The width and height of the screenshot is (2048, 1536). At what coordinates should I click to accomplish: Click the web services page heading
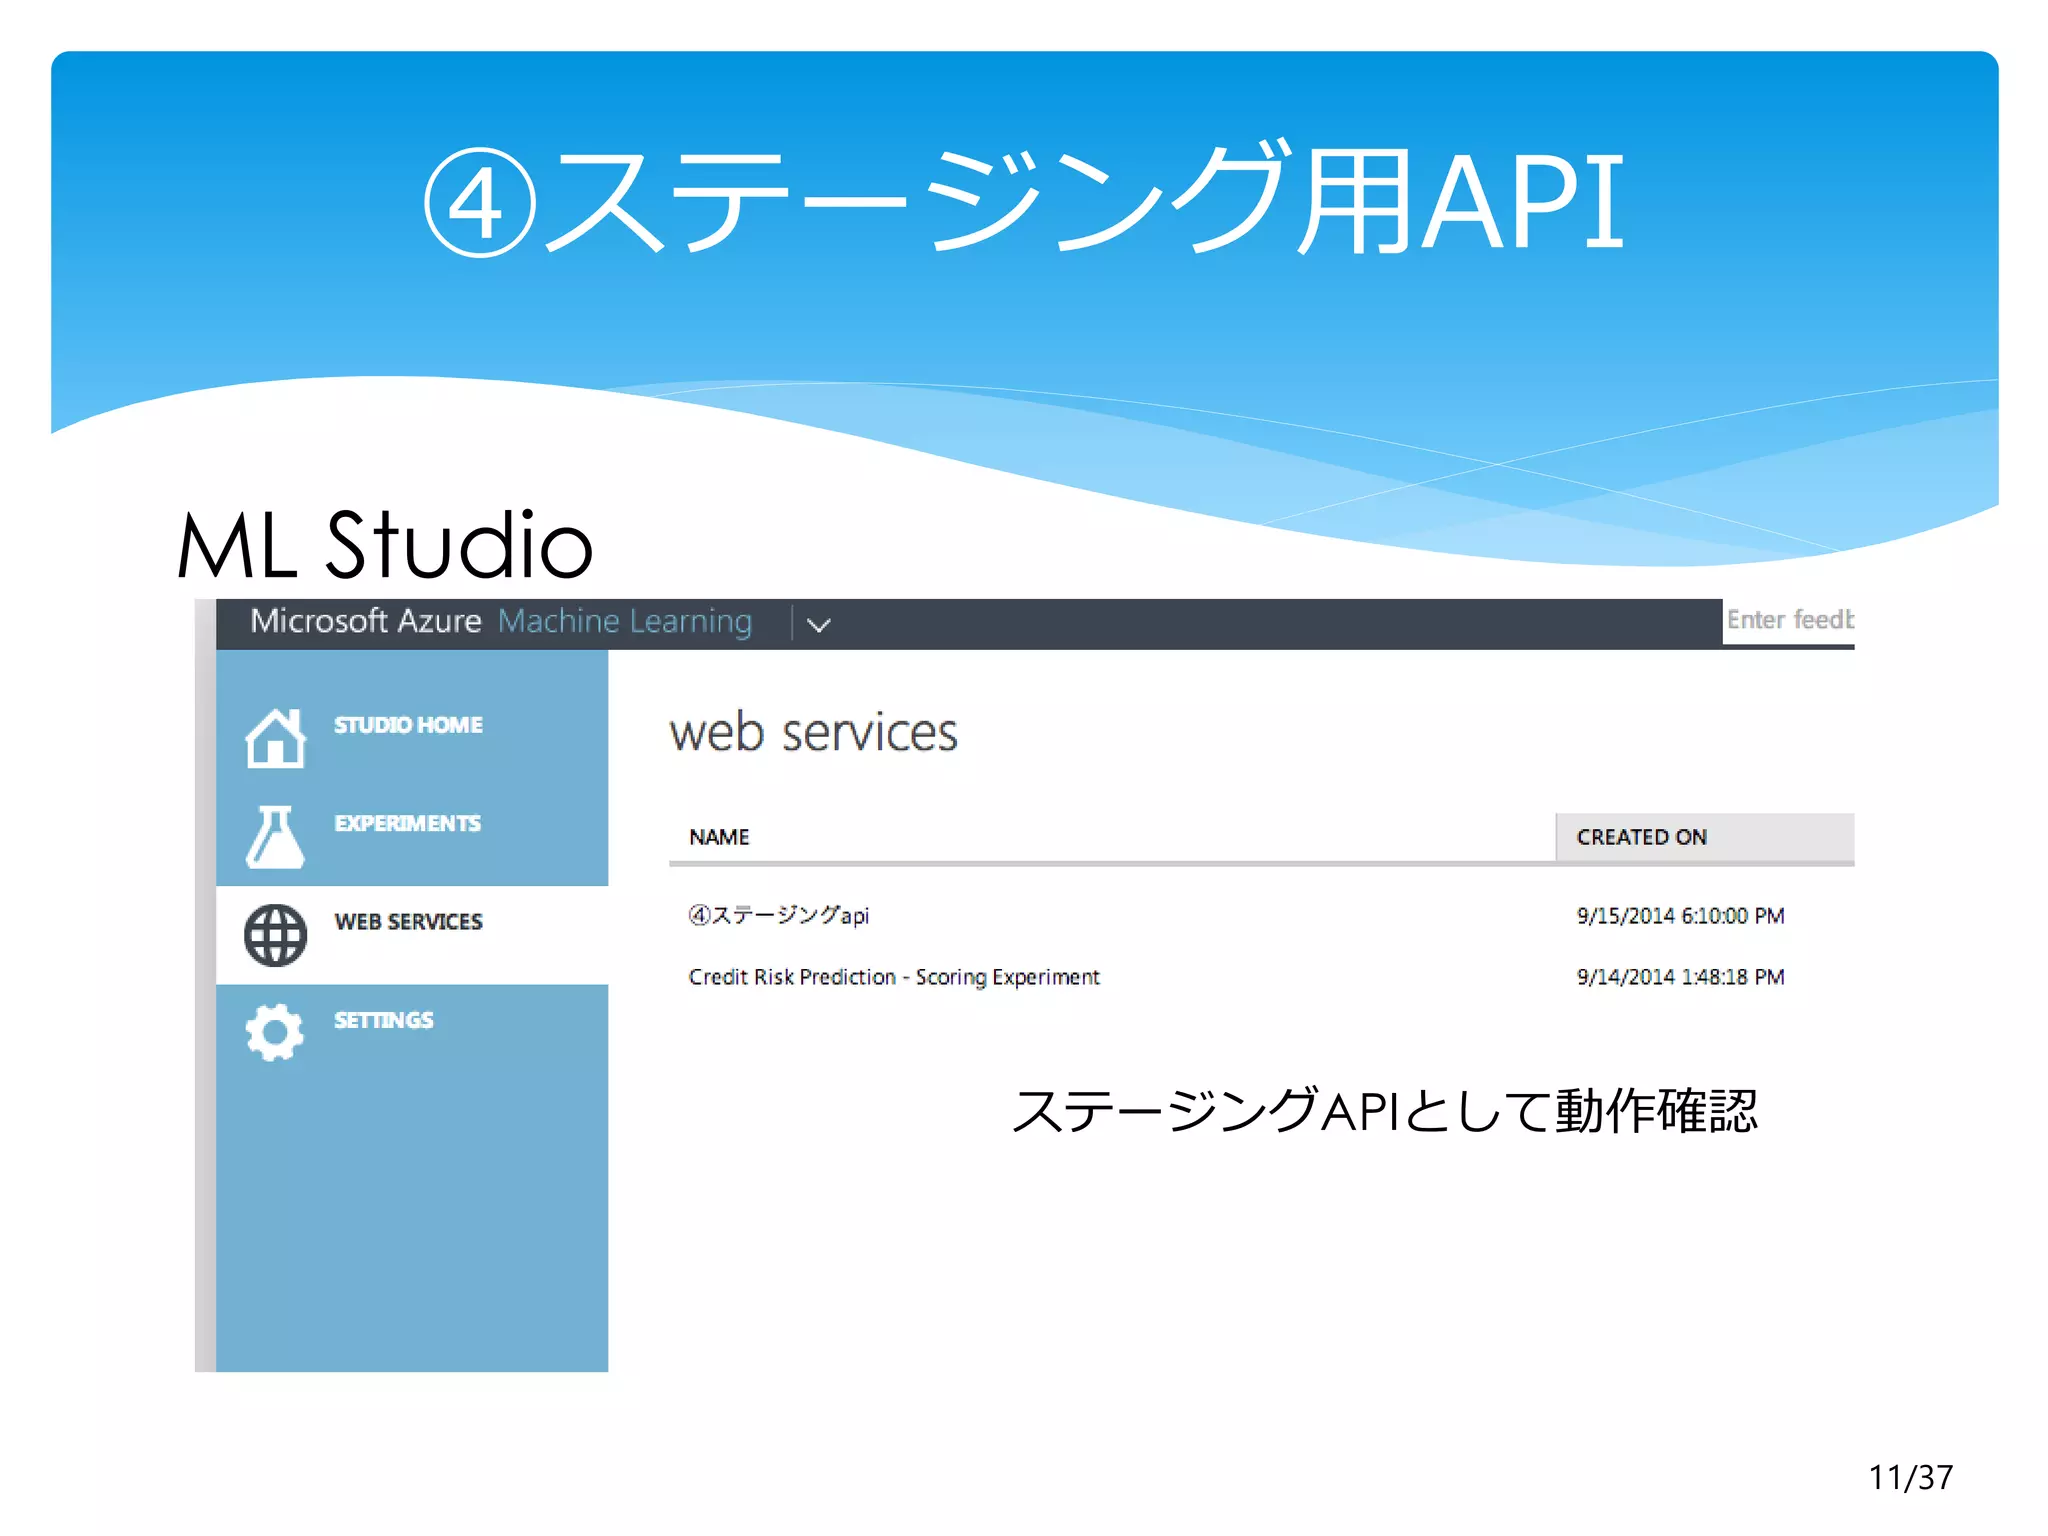coord(813,733)
